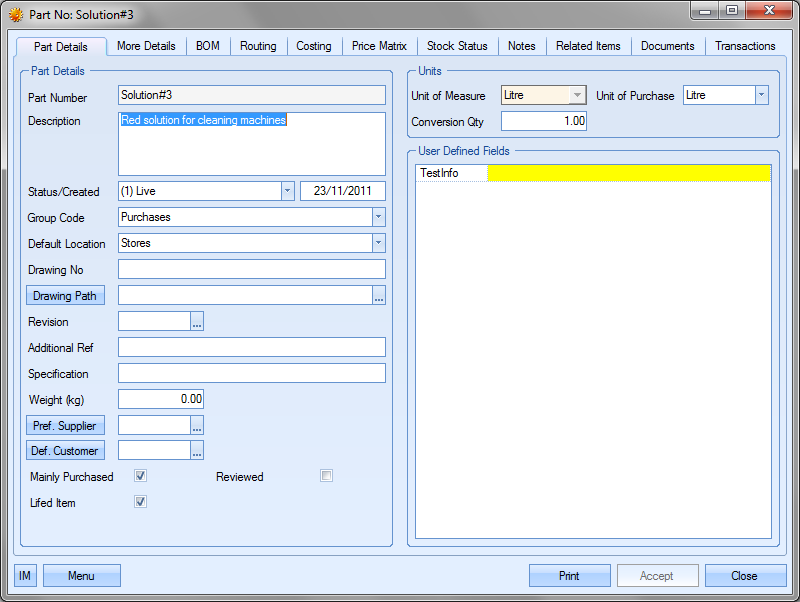Click the Description text box

click(x=251, y=144)
